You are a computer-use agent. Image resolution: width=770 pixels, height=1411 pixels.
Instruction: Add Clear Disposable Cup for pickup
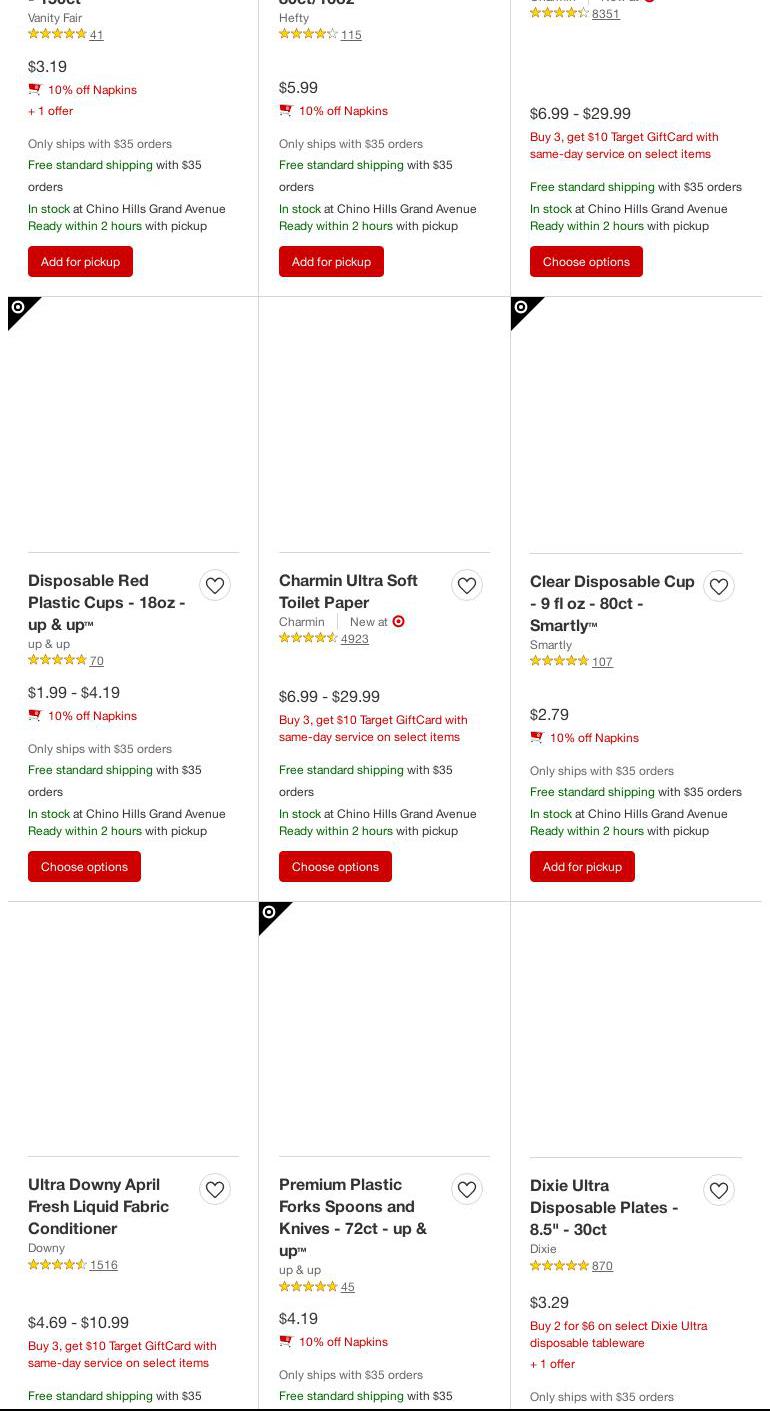click(582, 867)
